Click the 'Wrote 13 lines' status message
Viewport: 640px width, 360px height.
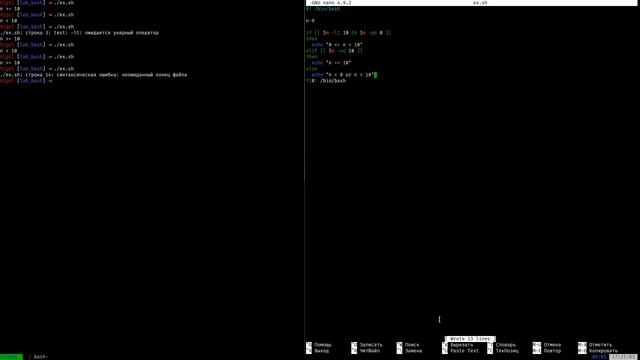pyautogui.click(x=470, y=339)
